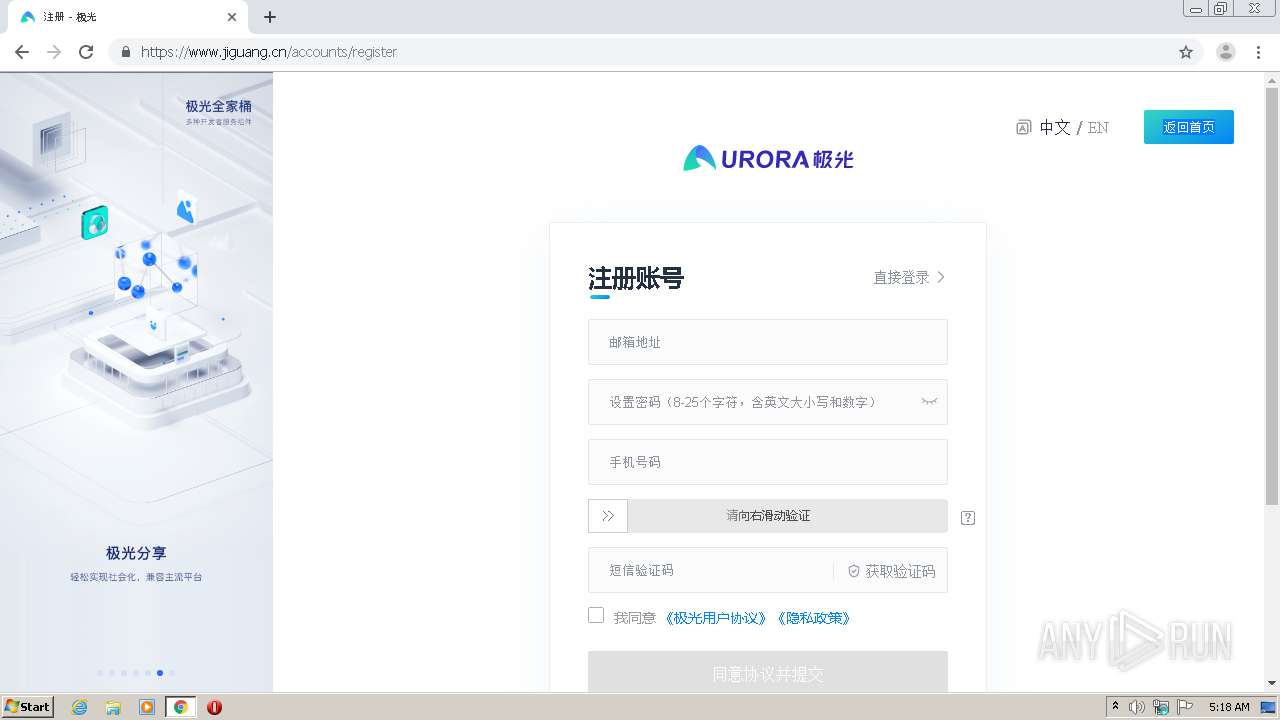Open the media player taskbar icon
Viewport: 1280px width, 720px height.
147,707
